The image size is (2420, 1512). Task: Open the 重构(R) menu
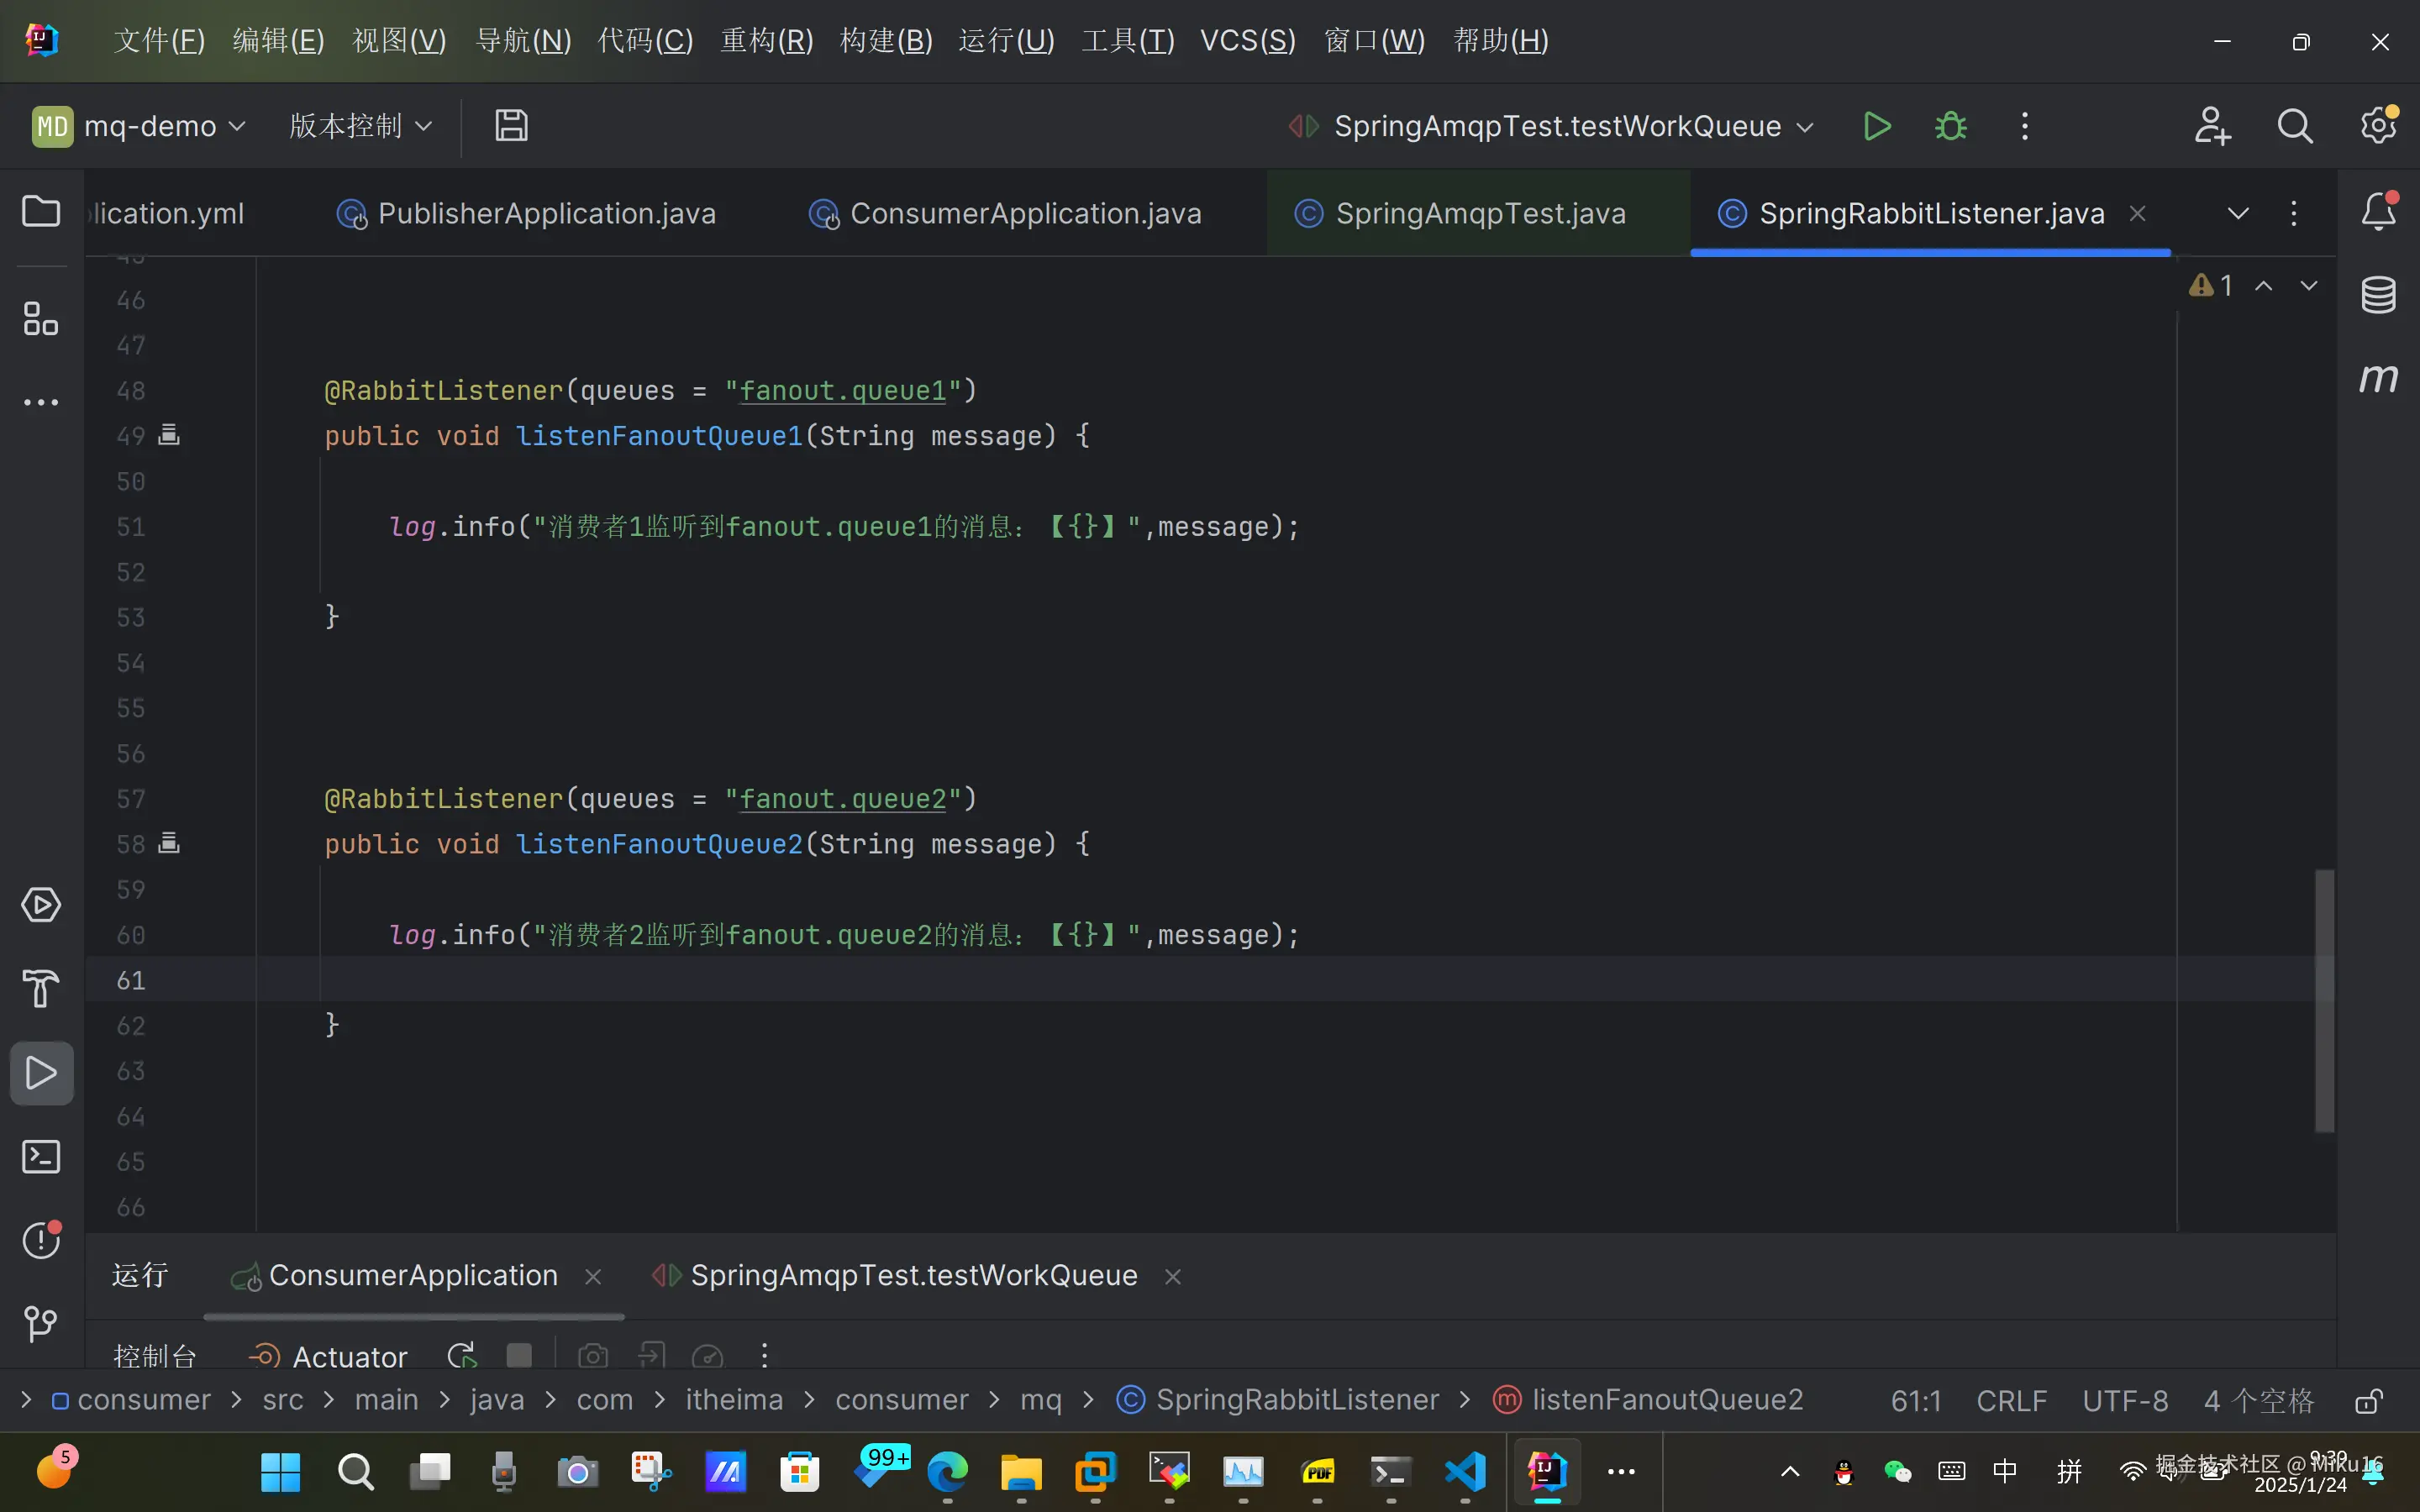tap(767, 41)
